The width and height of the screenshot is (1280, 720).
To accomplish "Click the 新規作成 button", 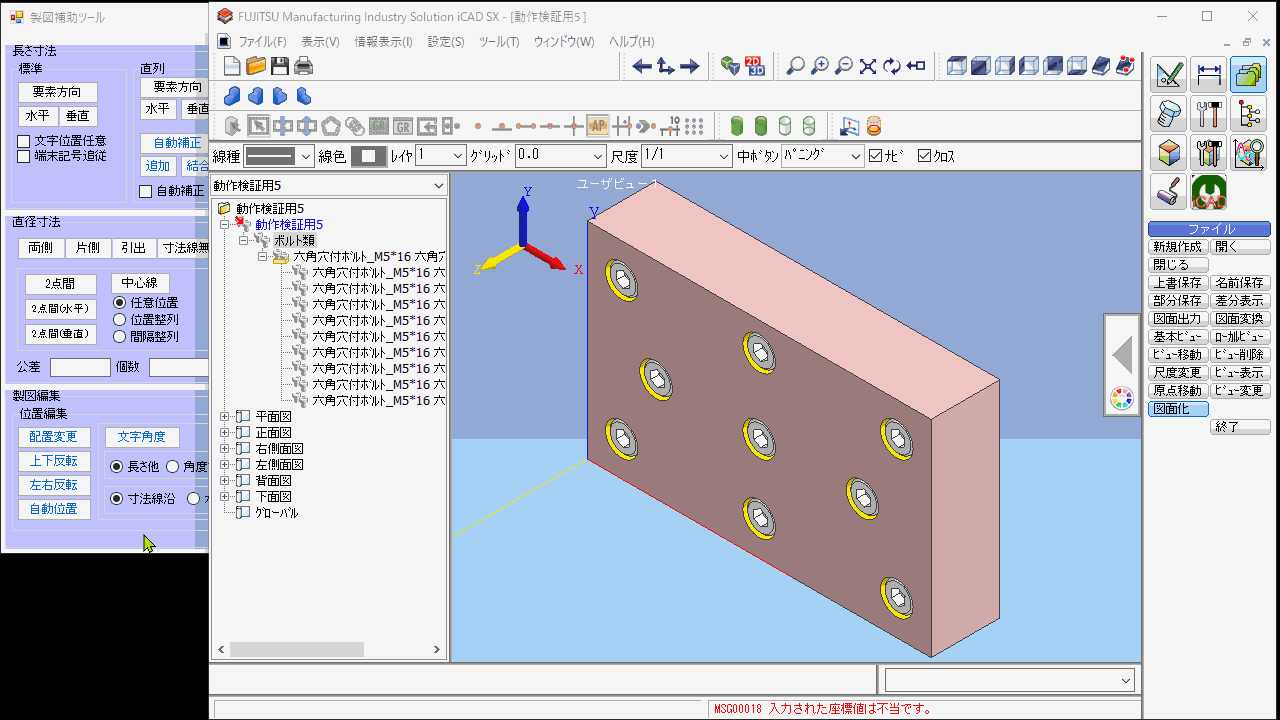I will (1178, 247).
